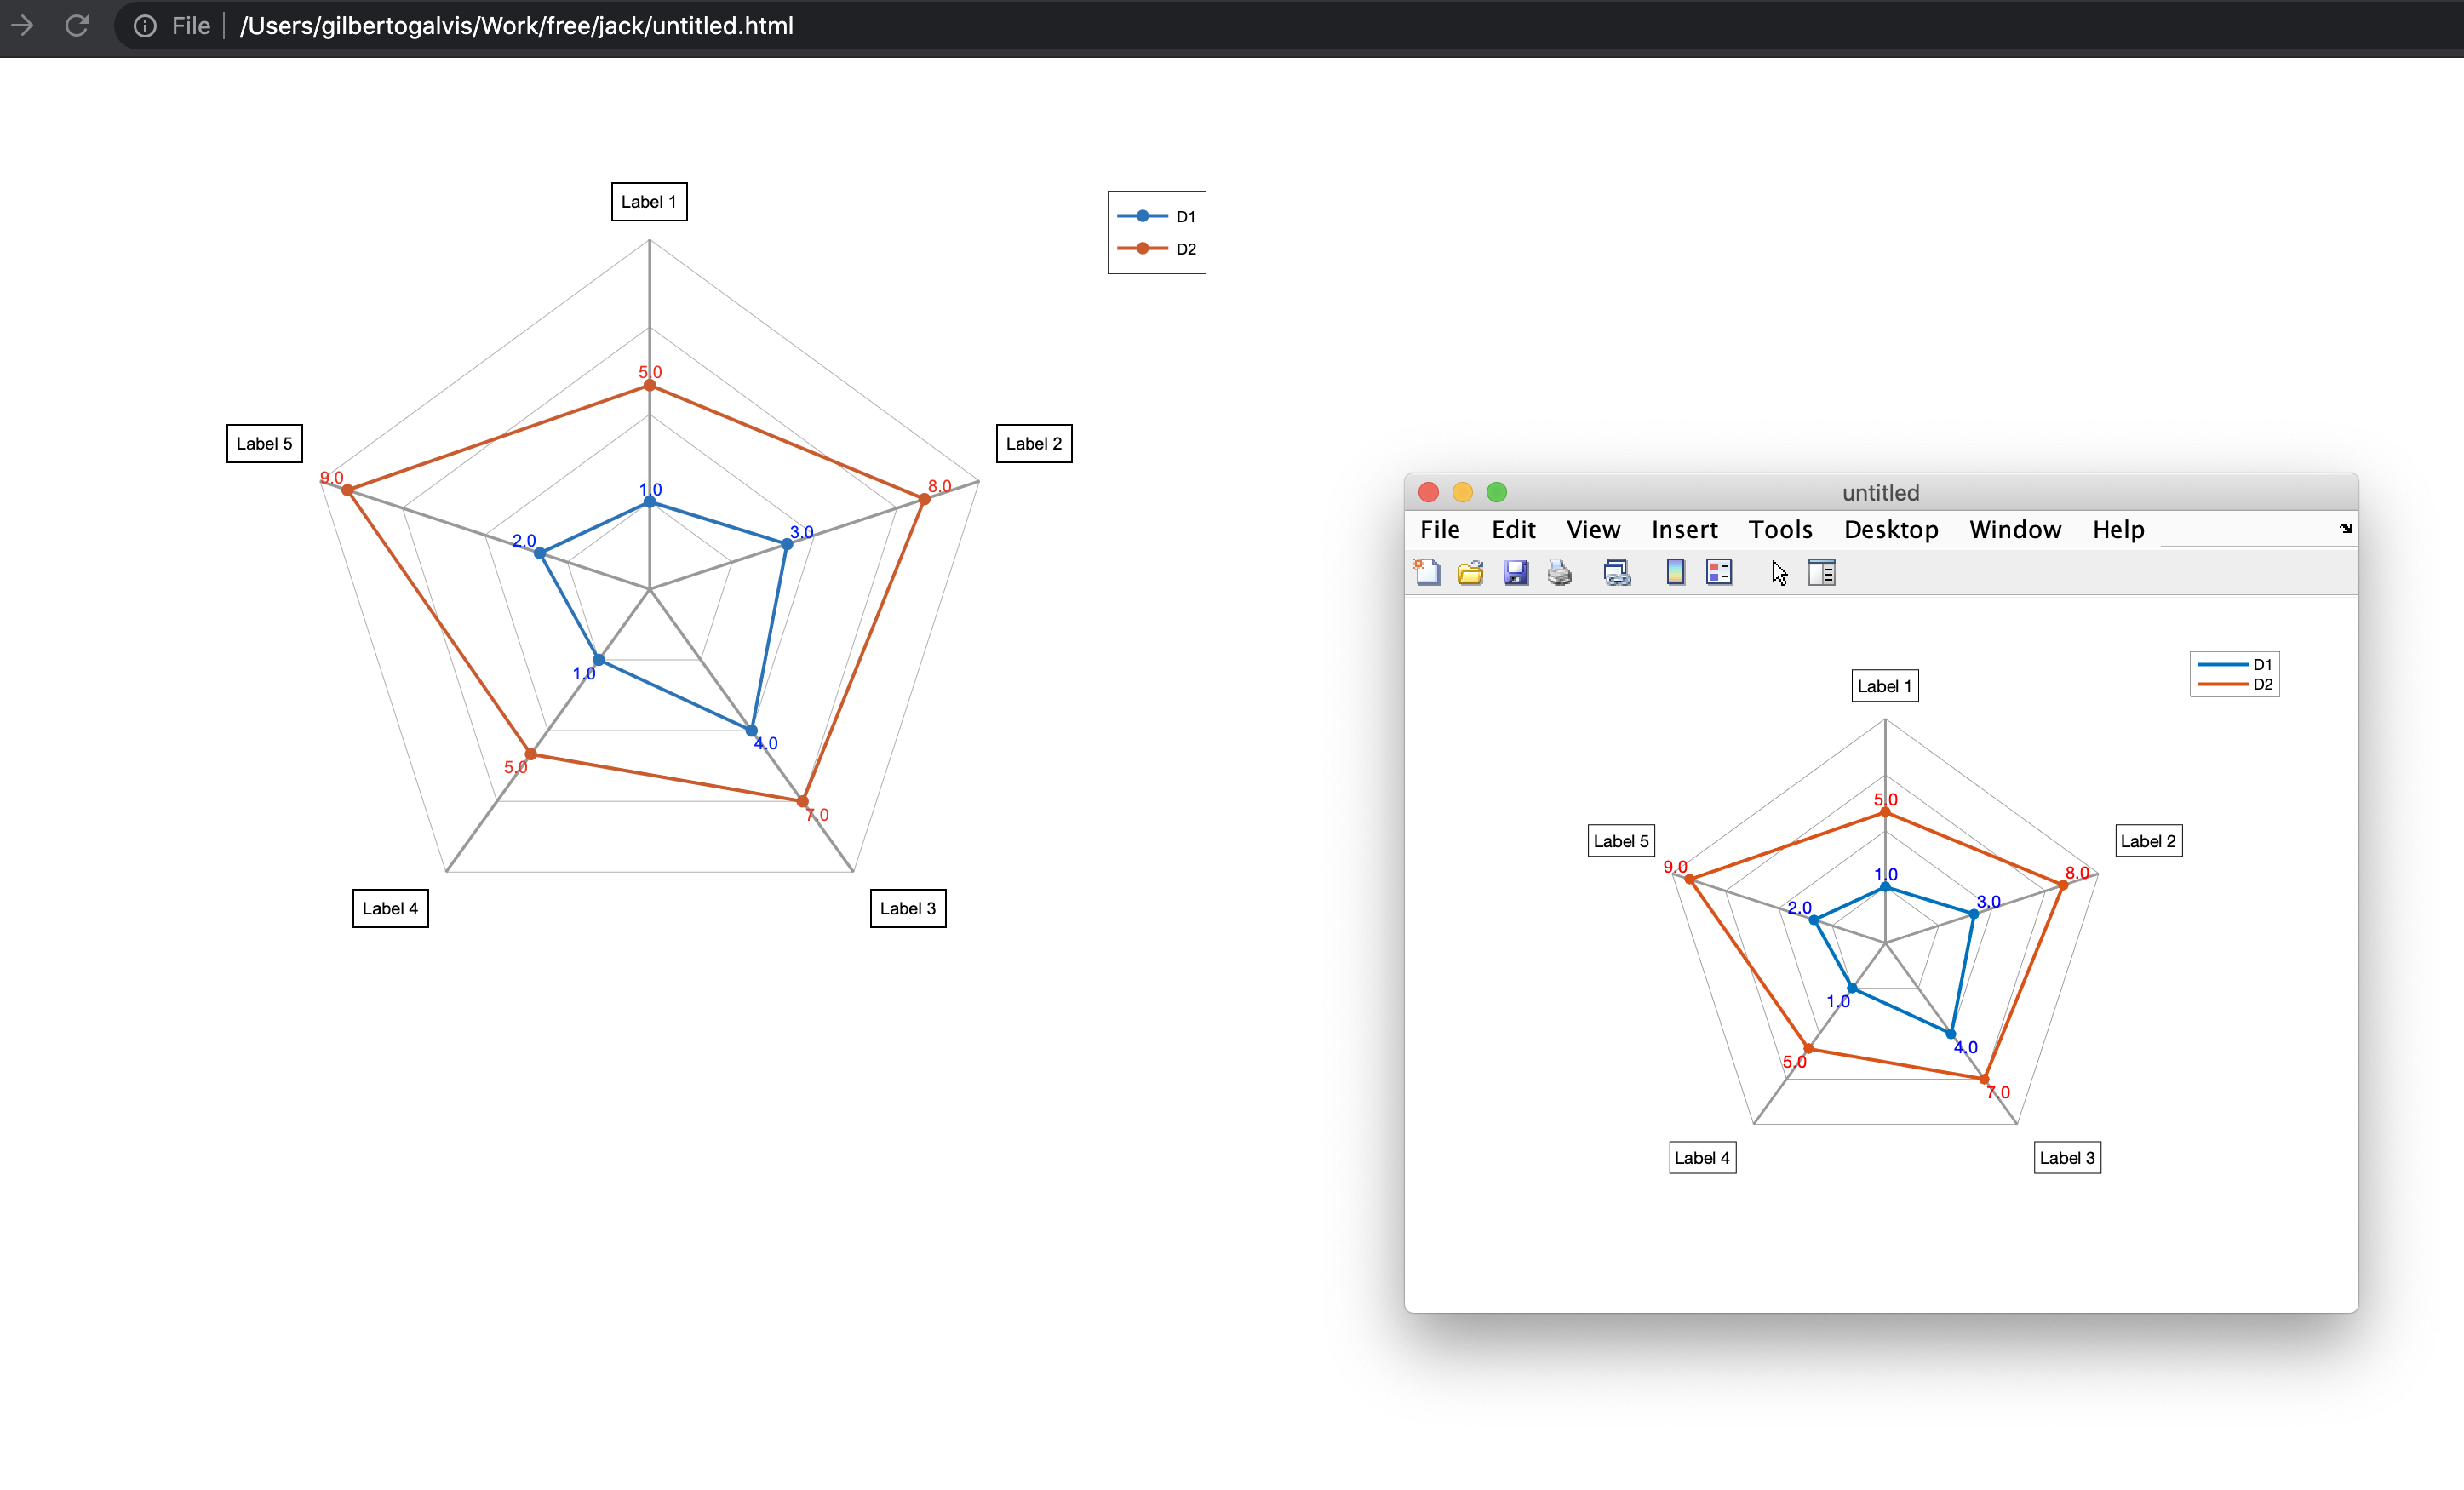Viewport: 2464px width, 1490px height.
Task: Click the Label 1 axis text box
Action: 648,201
